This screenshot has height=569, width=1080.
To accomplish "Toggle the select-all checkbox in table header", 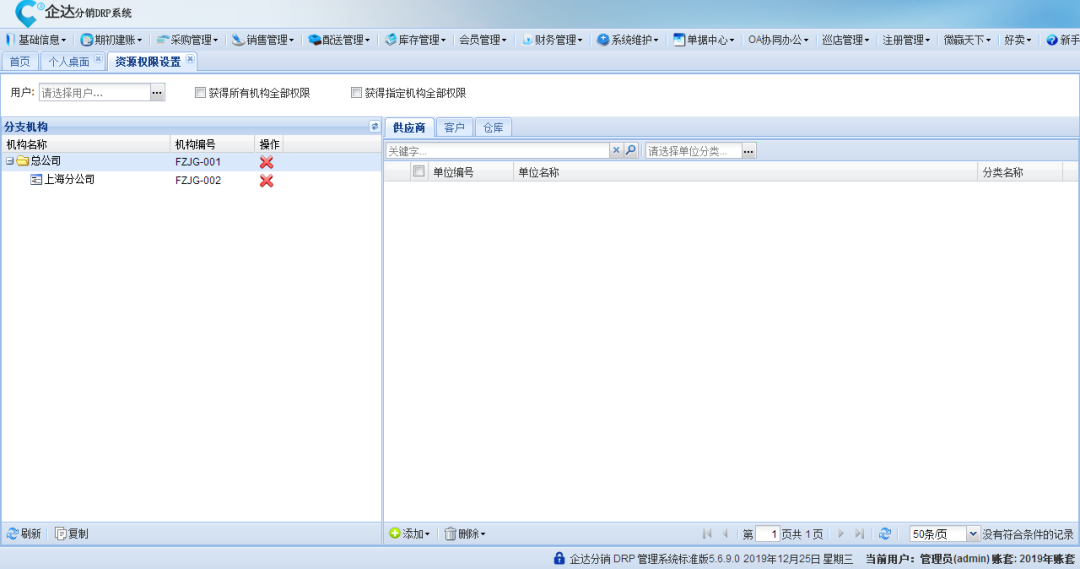I will (x=419, y=171).
